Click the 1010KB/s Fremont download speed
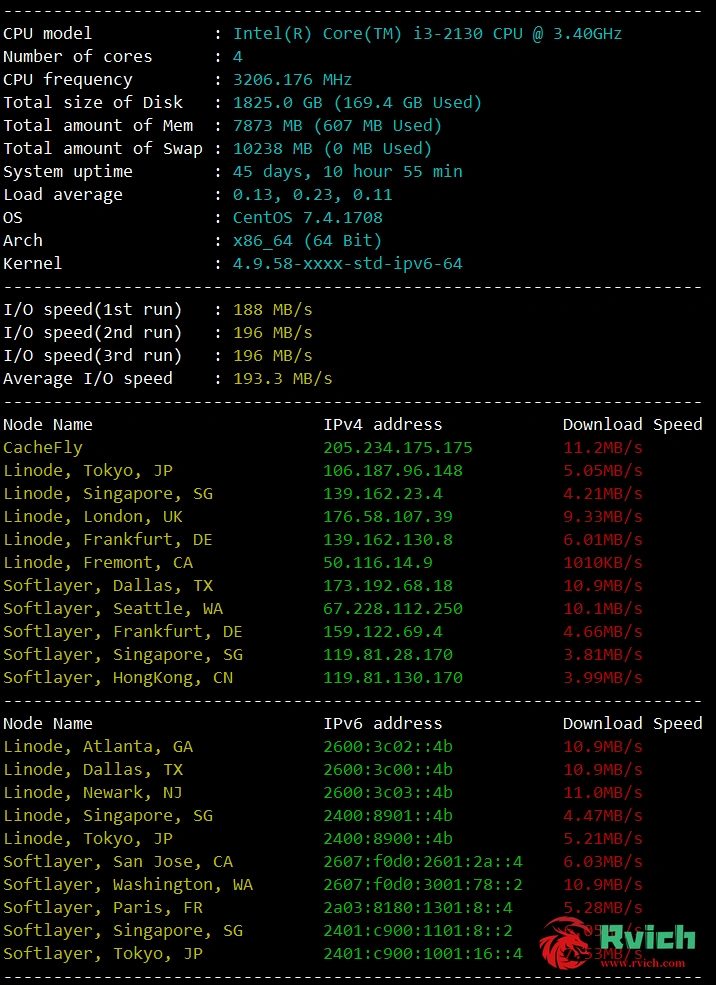This screenshot has height=985, width=716. (x=603, y=562)
